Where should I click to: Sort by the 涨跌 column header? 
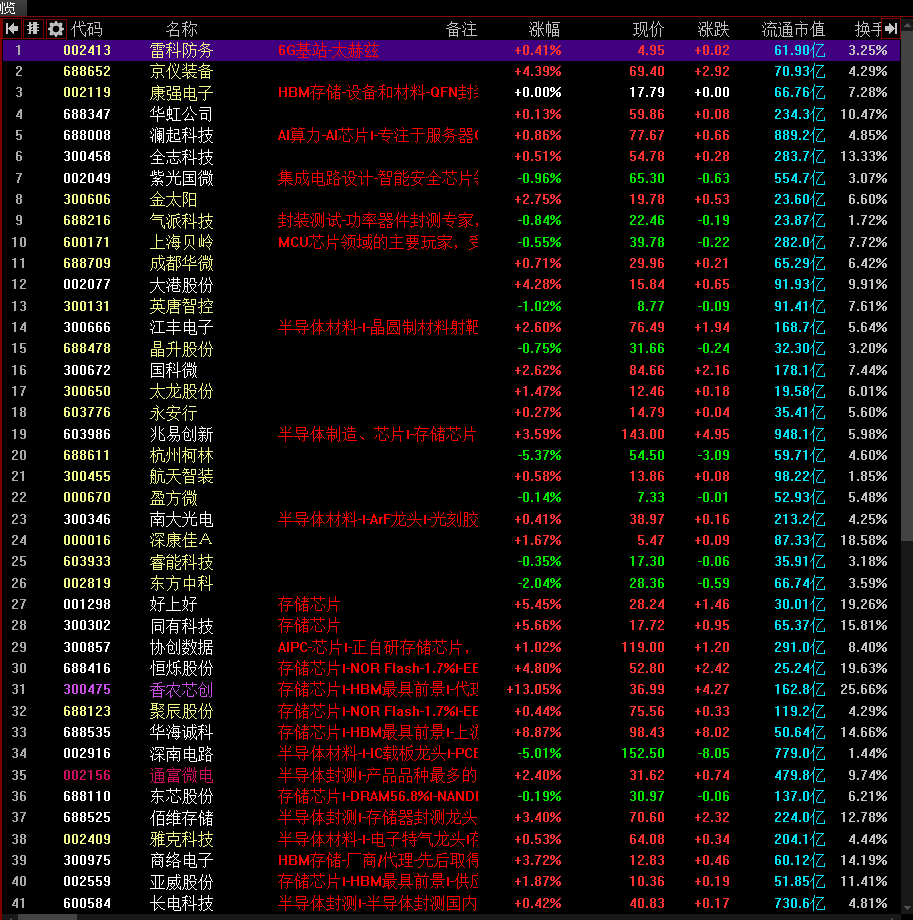pyautogui.click(x=714, y=29)
